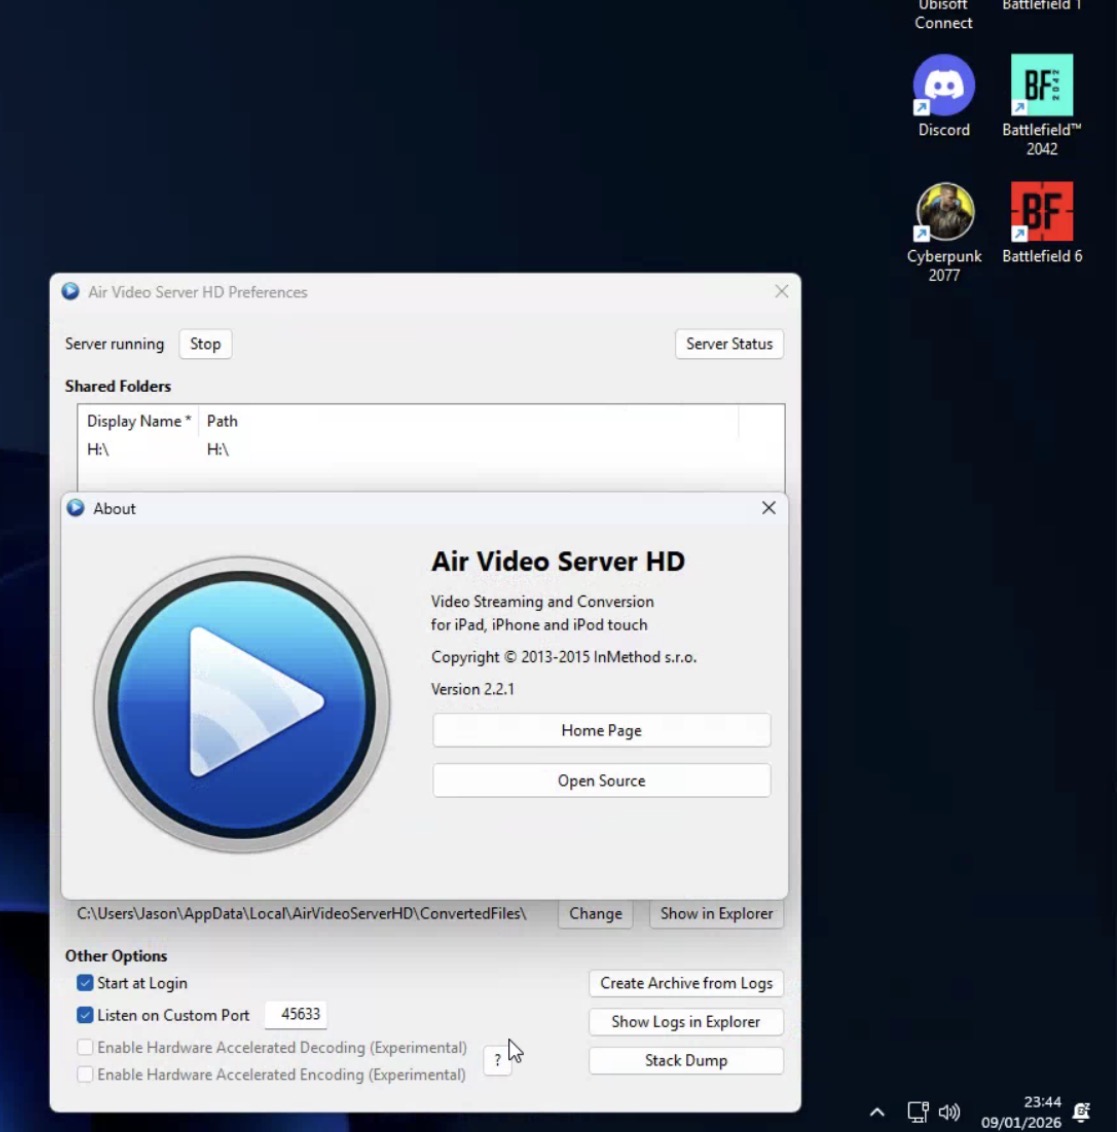Click the converted files path text

302,913
